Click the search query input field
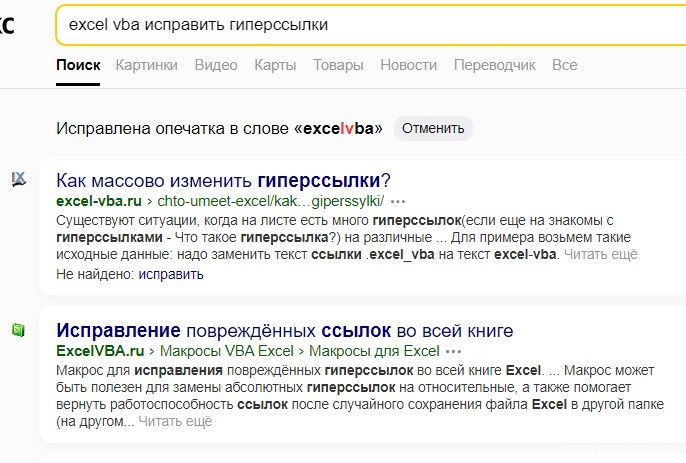The image size is (686, 463). pos(371,25)
